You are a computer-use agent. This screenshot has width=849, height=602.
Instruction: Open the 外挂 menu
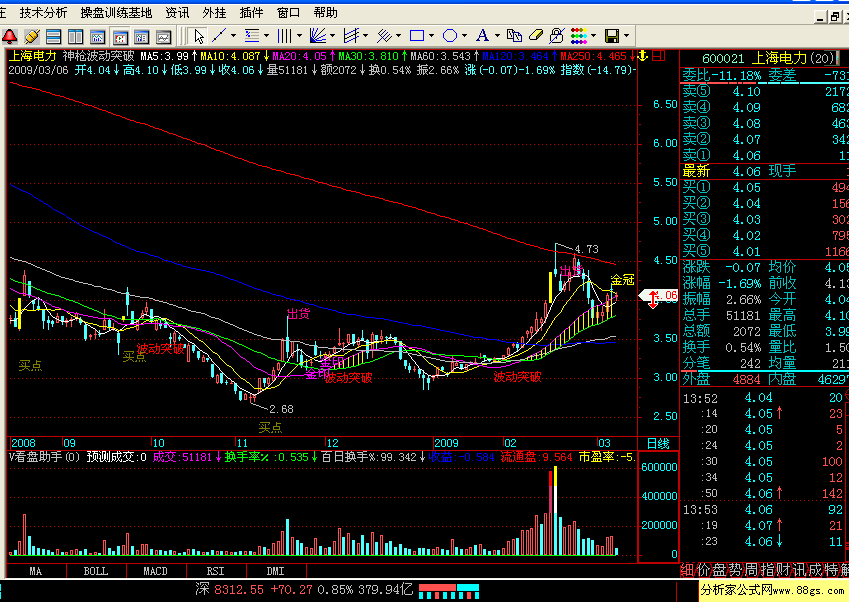(214, 12)
